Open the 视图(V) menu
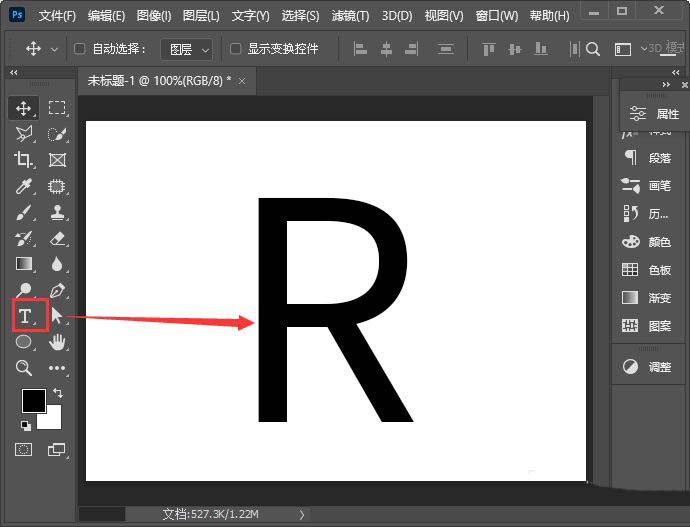Viewport: 690px width, 527px height. [x=444, y=16]
